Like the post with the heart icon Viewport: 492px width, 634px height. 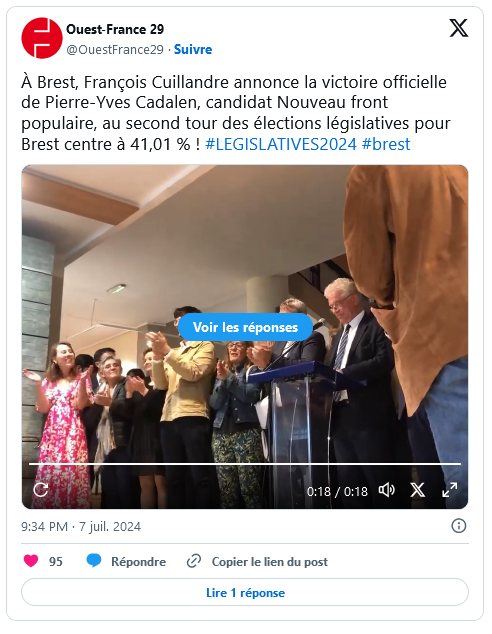click(31, 561)
